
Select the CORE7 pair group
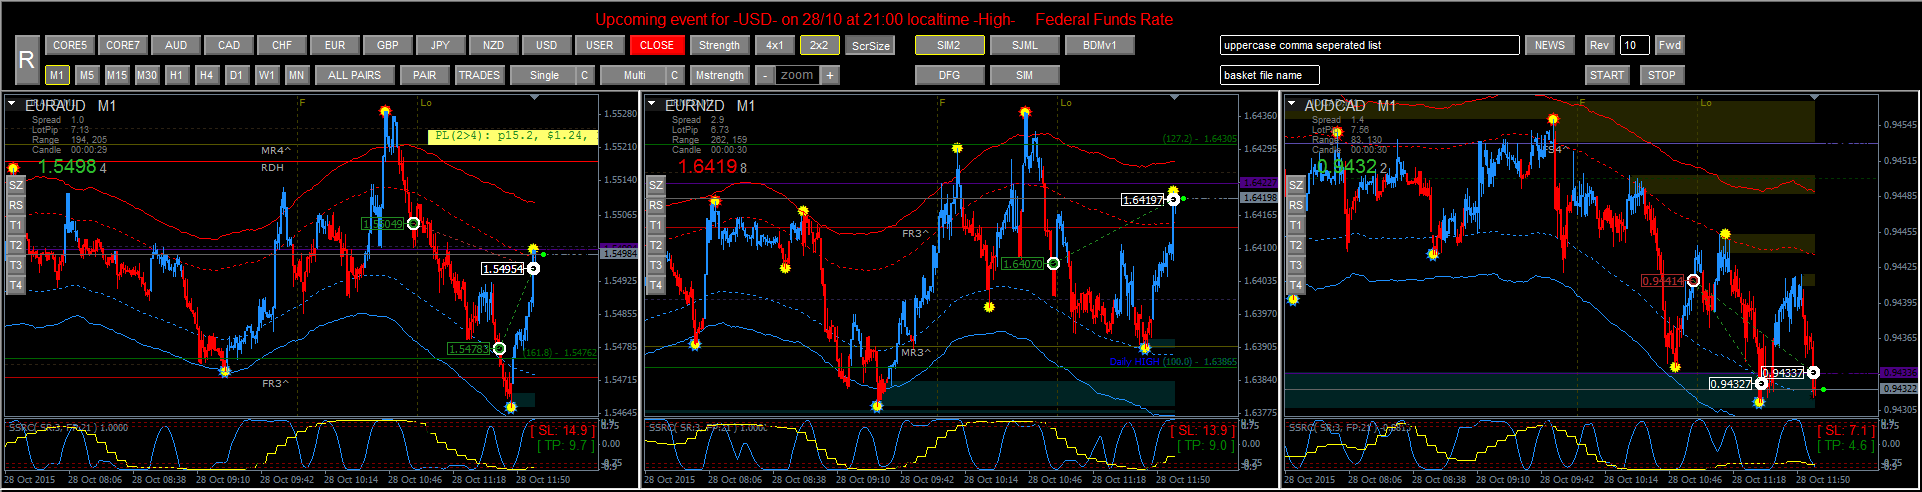click(123, 45)
